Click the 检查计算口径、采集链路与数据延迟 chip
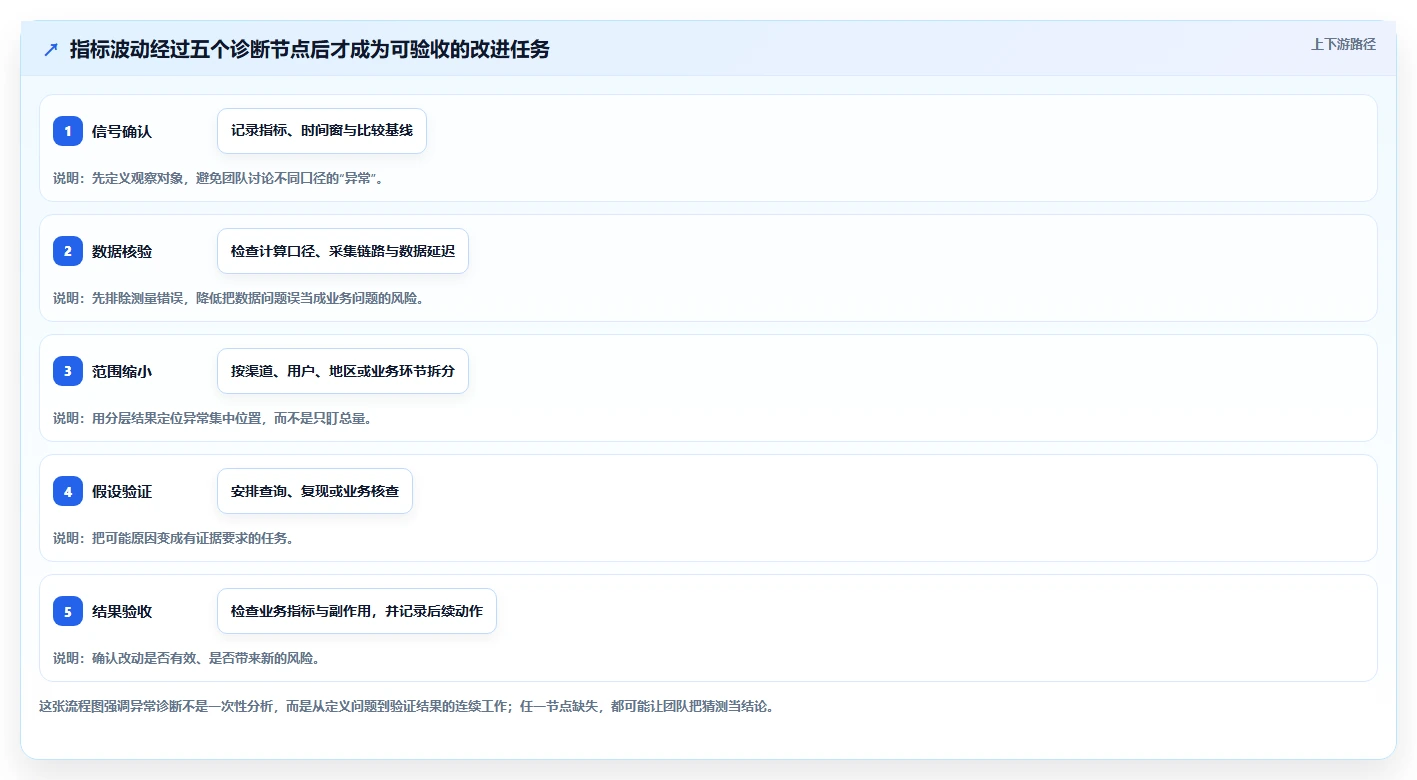This screenshot has width=1417, height=780. coord(343,251)
